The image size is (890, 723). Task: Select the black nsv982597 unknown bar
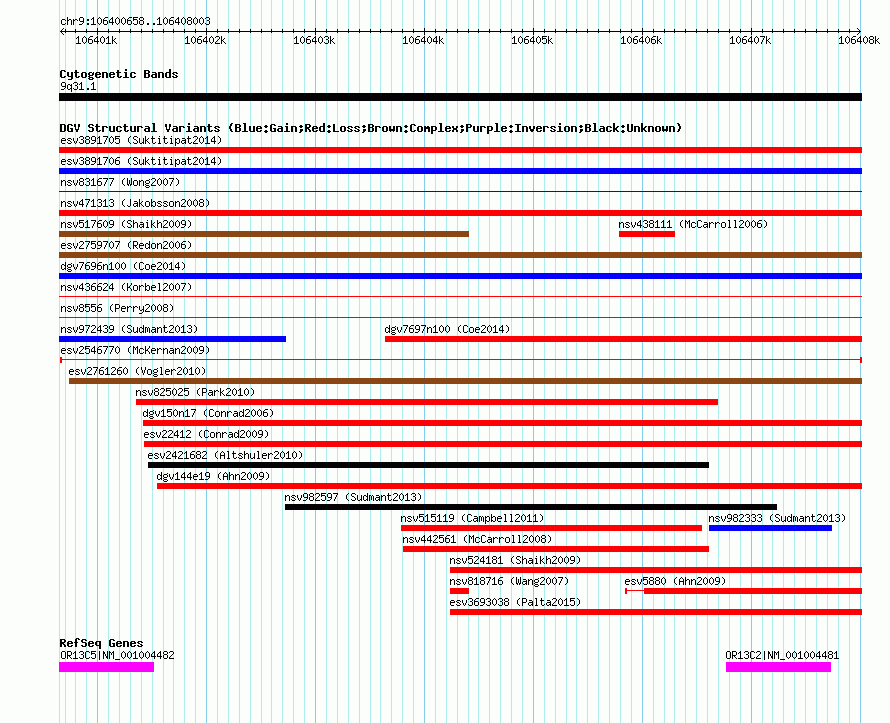531,507
